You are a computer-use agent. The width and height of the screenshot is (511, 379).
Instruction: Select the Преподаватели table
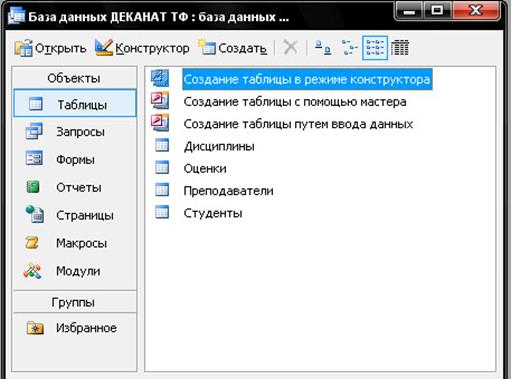228,191
